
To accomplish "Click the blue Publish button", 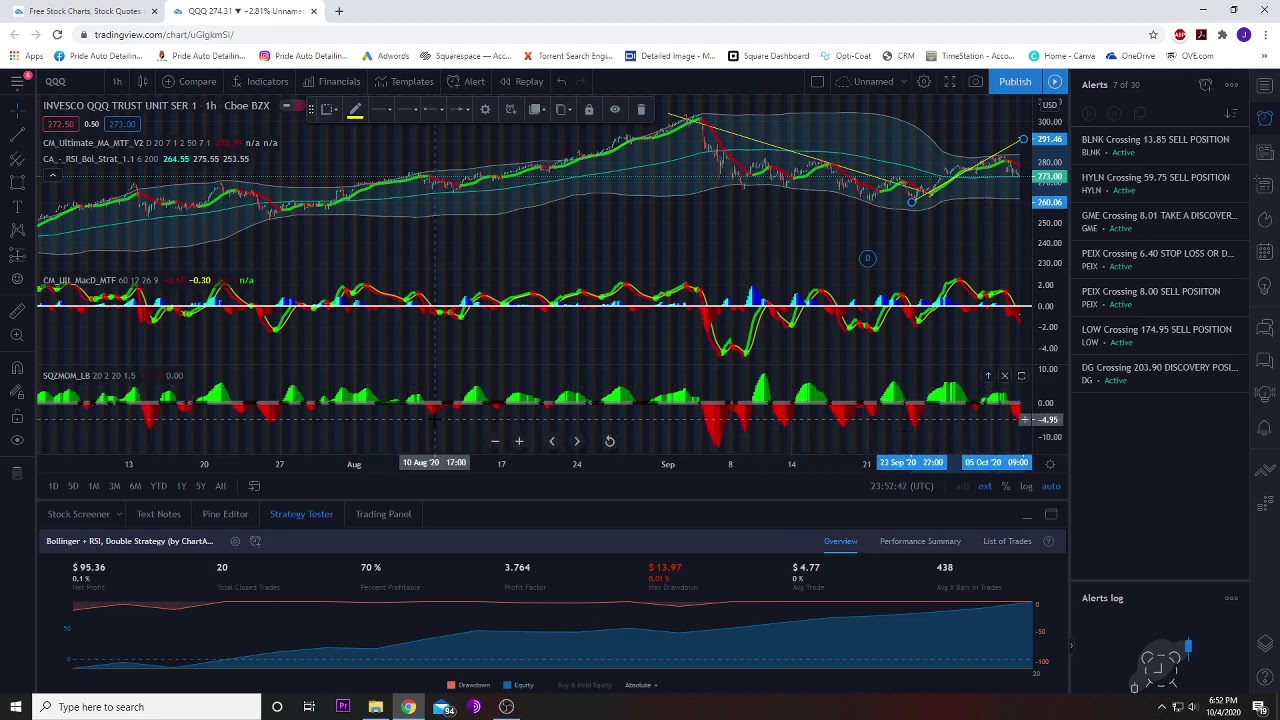I will tap(1014, 82).
